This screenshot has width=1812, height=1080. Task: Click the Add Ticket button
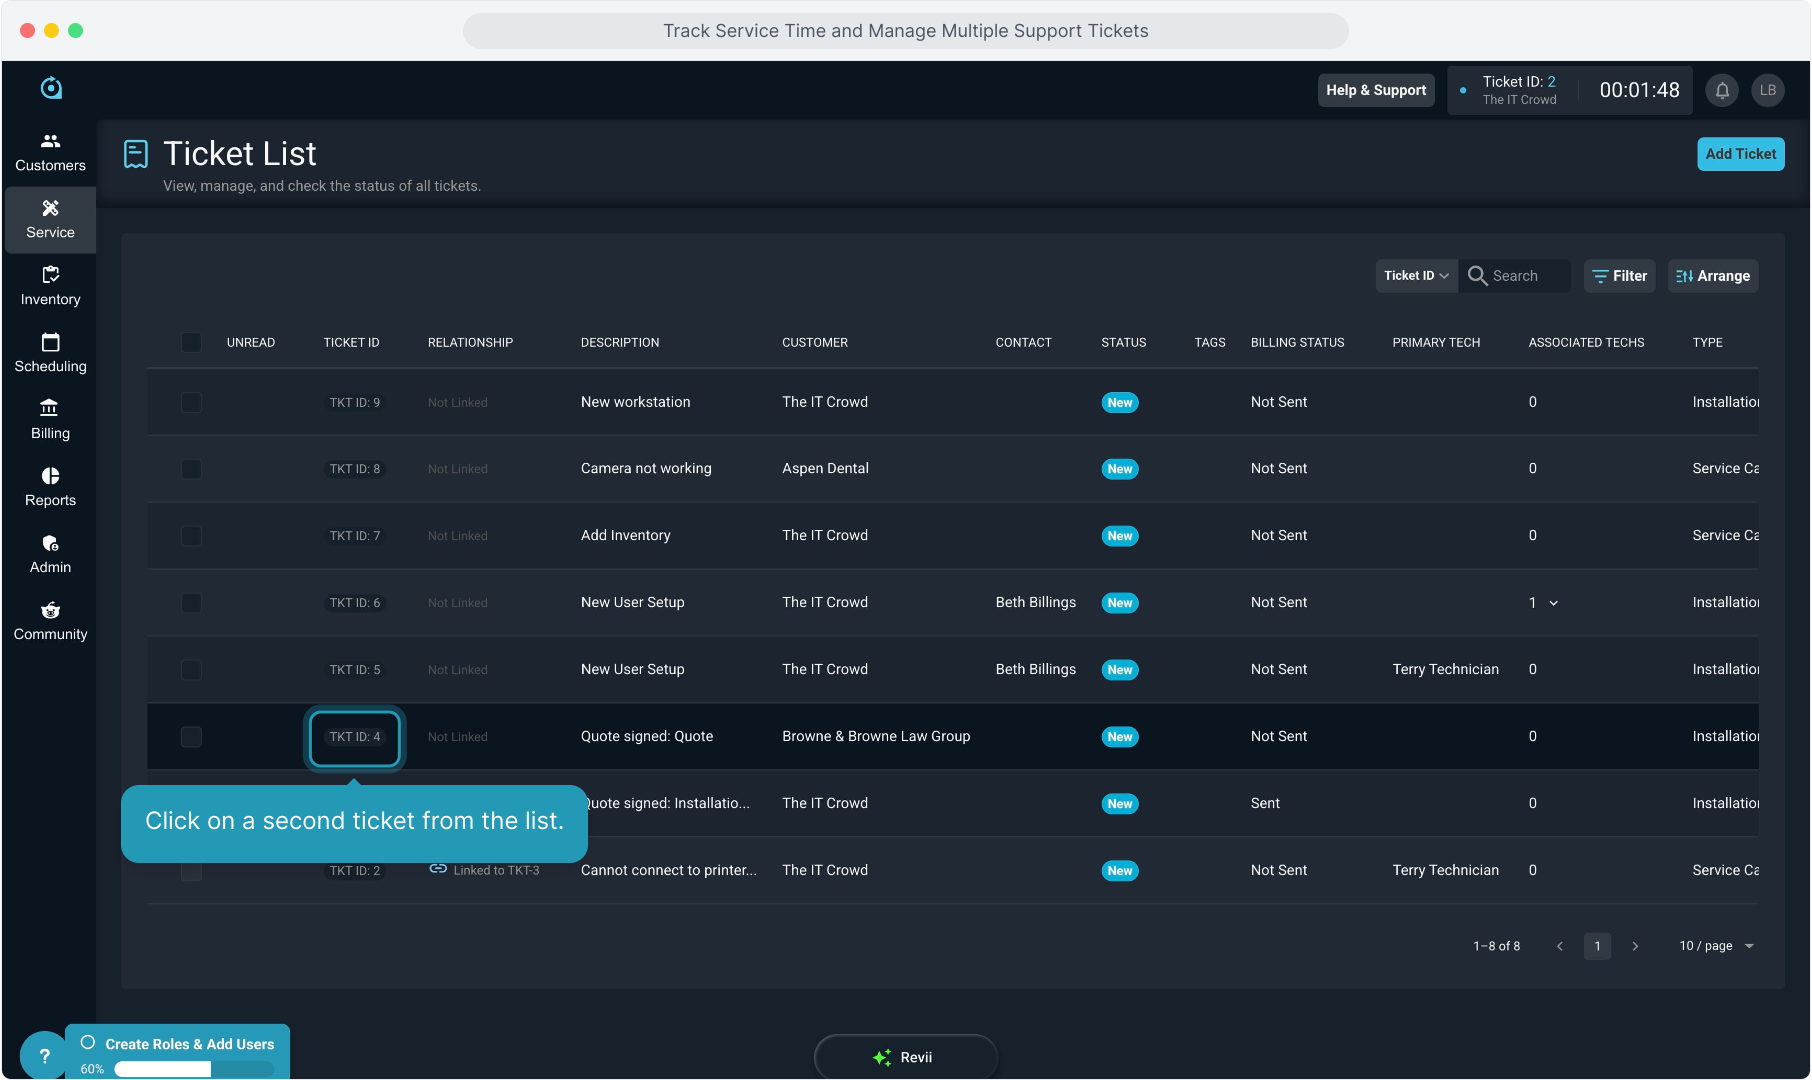click(x=1740, y=154)
